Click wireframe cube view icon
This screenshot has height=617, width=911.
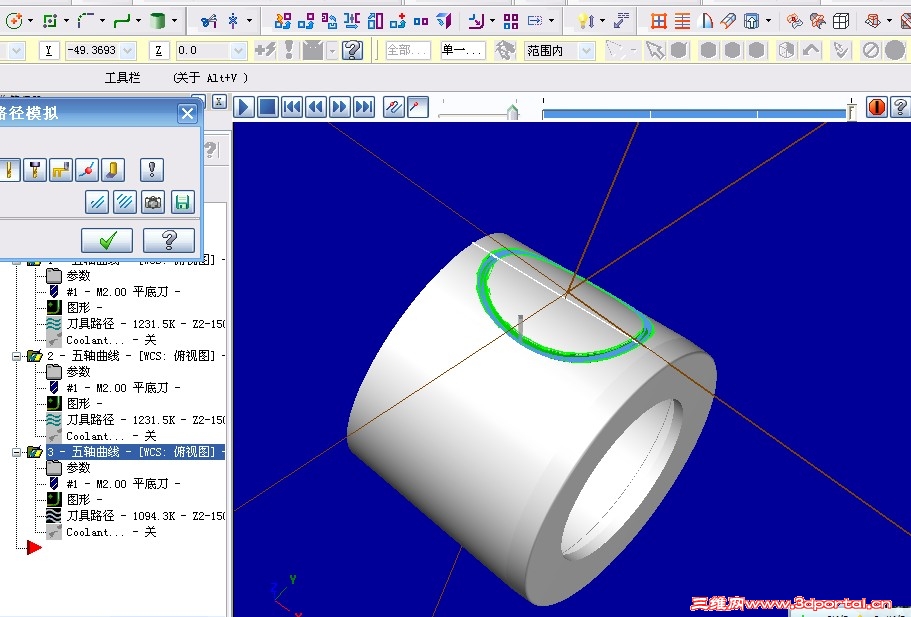(841, 21)
